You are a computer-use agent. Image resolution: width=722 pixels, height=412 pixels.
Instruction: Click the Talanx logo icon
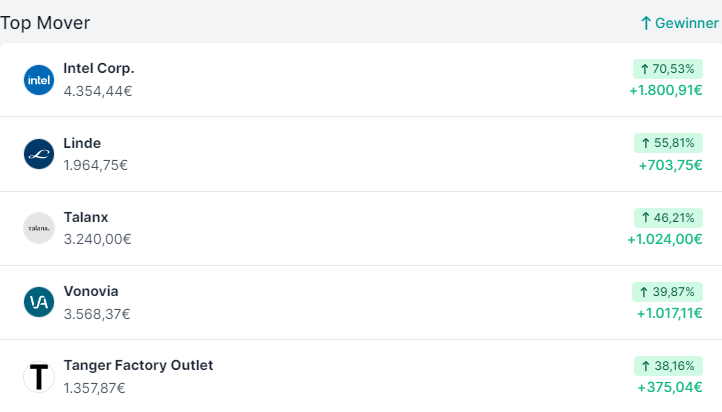click(x=38, y=228)
